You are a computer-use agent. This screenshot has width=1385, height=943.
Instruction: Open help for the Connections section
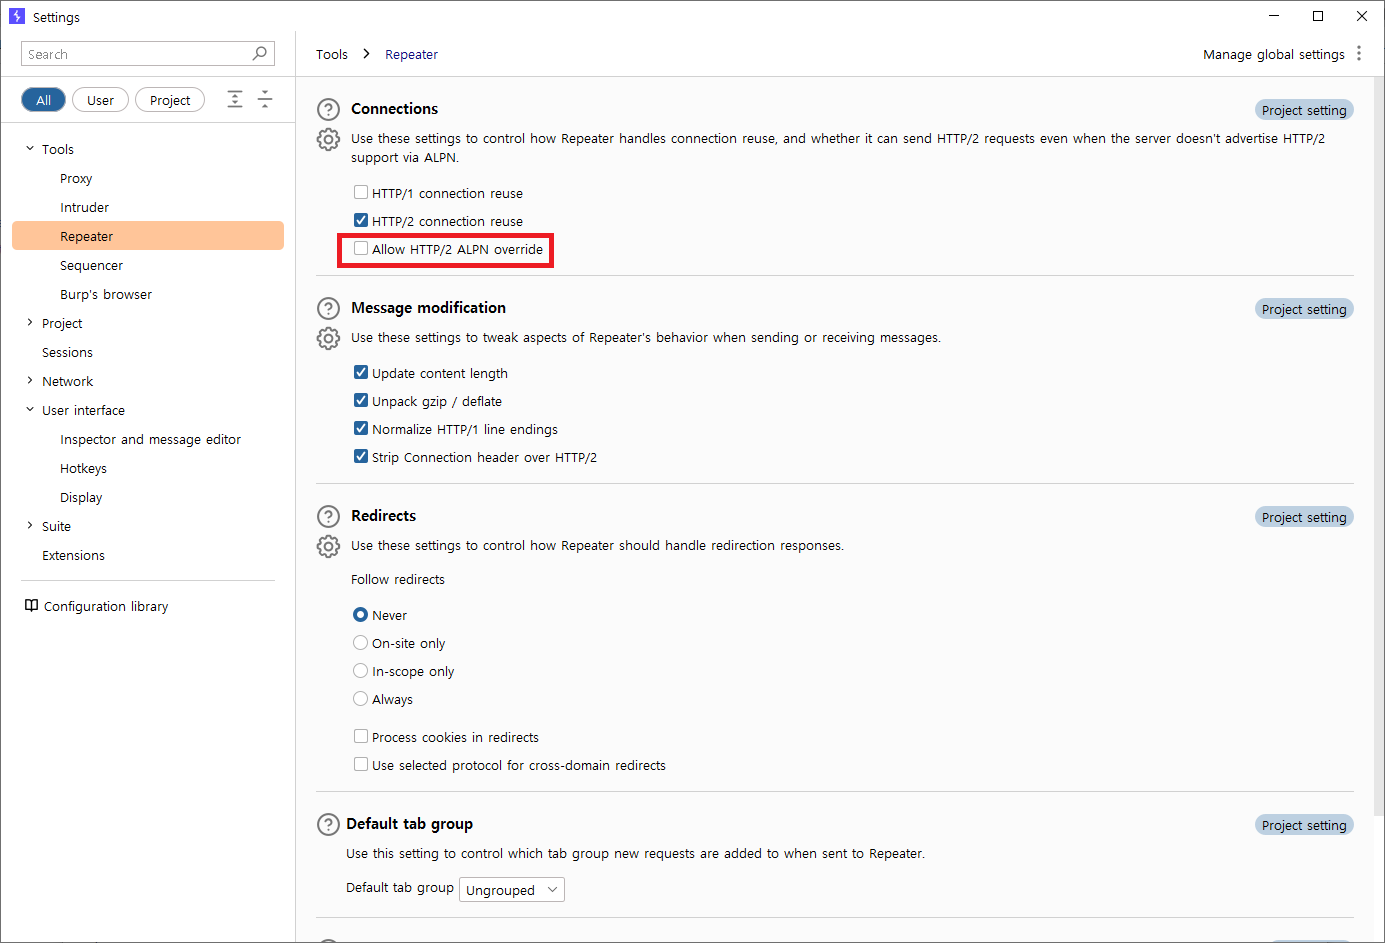click(x=328, y=109)
